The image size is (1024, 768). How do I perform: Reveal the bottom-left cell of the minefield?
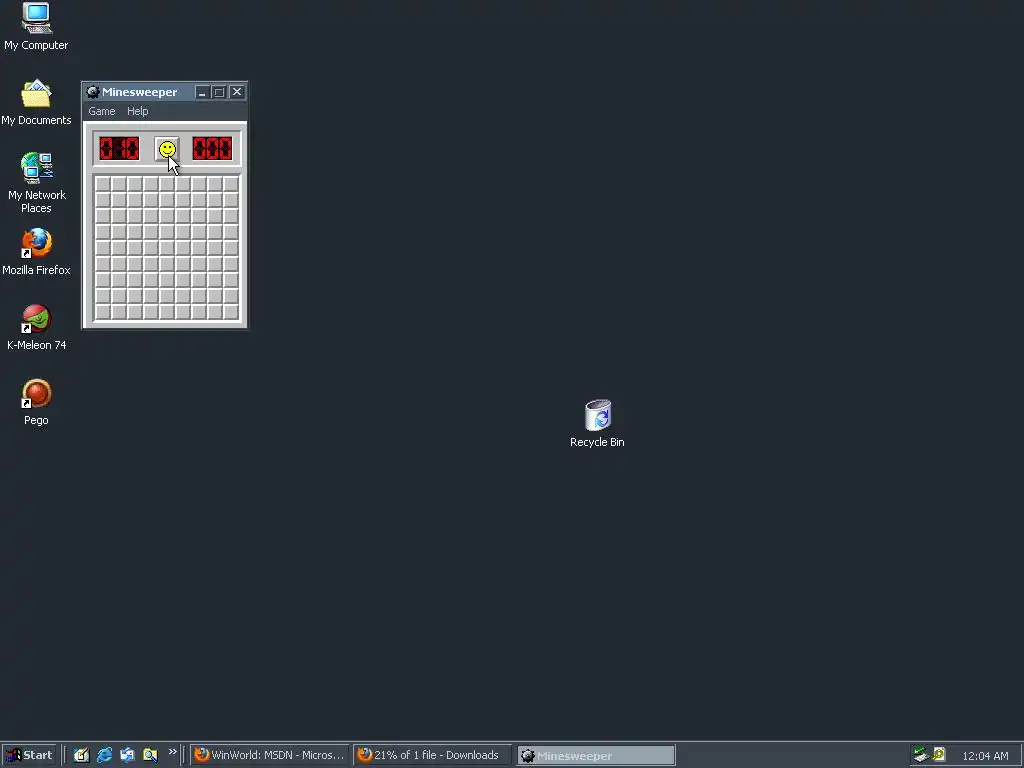coord(103,312)
